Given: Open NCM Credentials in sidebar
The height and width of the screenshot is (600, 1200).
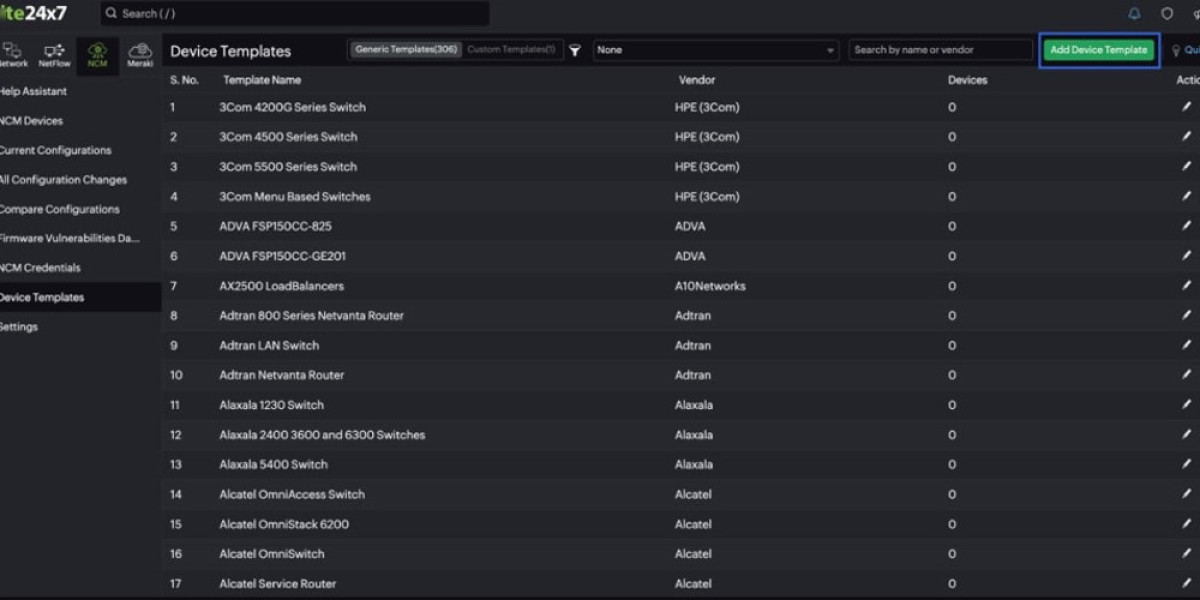Looking at the screenshot, I should click(40, 268).
